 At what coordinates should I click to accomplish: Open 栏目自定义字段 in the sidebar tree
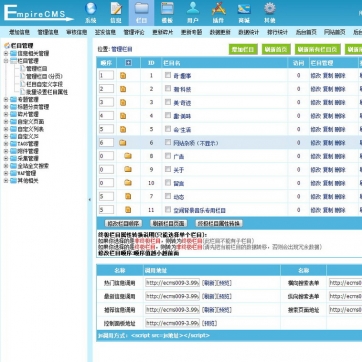(x=44, y=84)
